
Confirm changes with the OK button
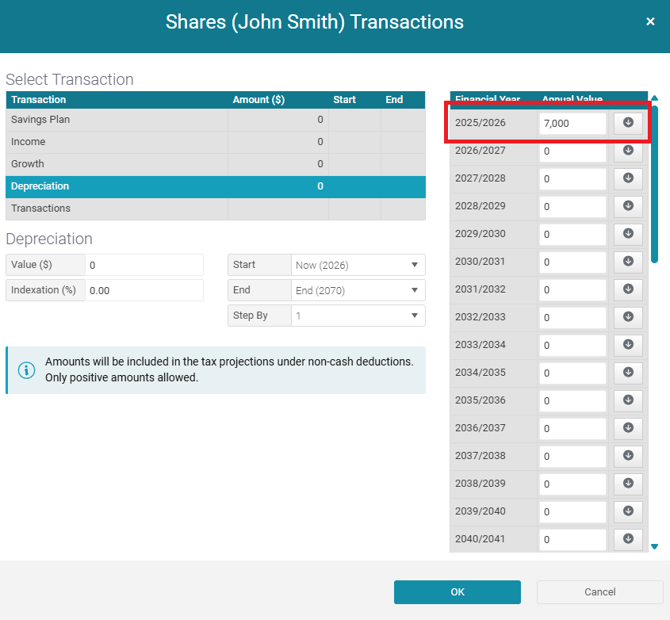(457, 592)
